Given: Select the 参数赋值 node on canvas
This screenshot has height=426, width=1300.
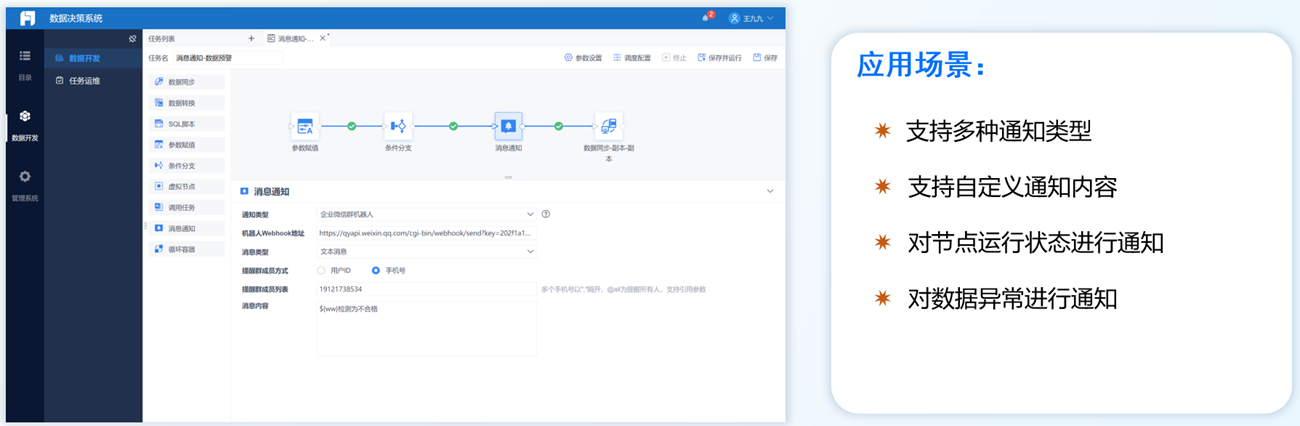Looking at the screenshot, I should pos(305,126).
